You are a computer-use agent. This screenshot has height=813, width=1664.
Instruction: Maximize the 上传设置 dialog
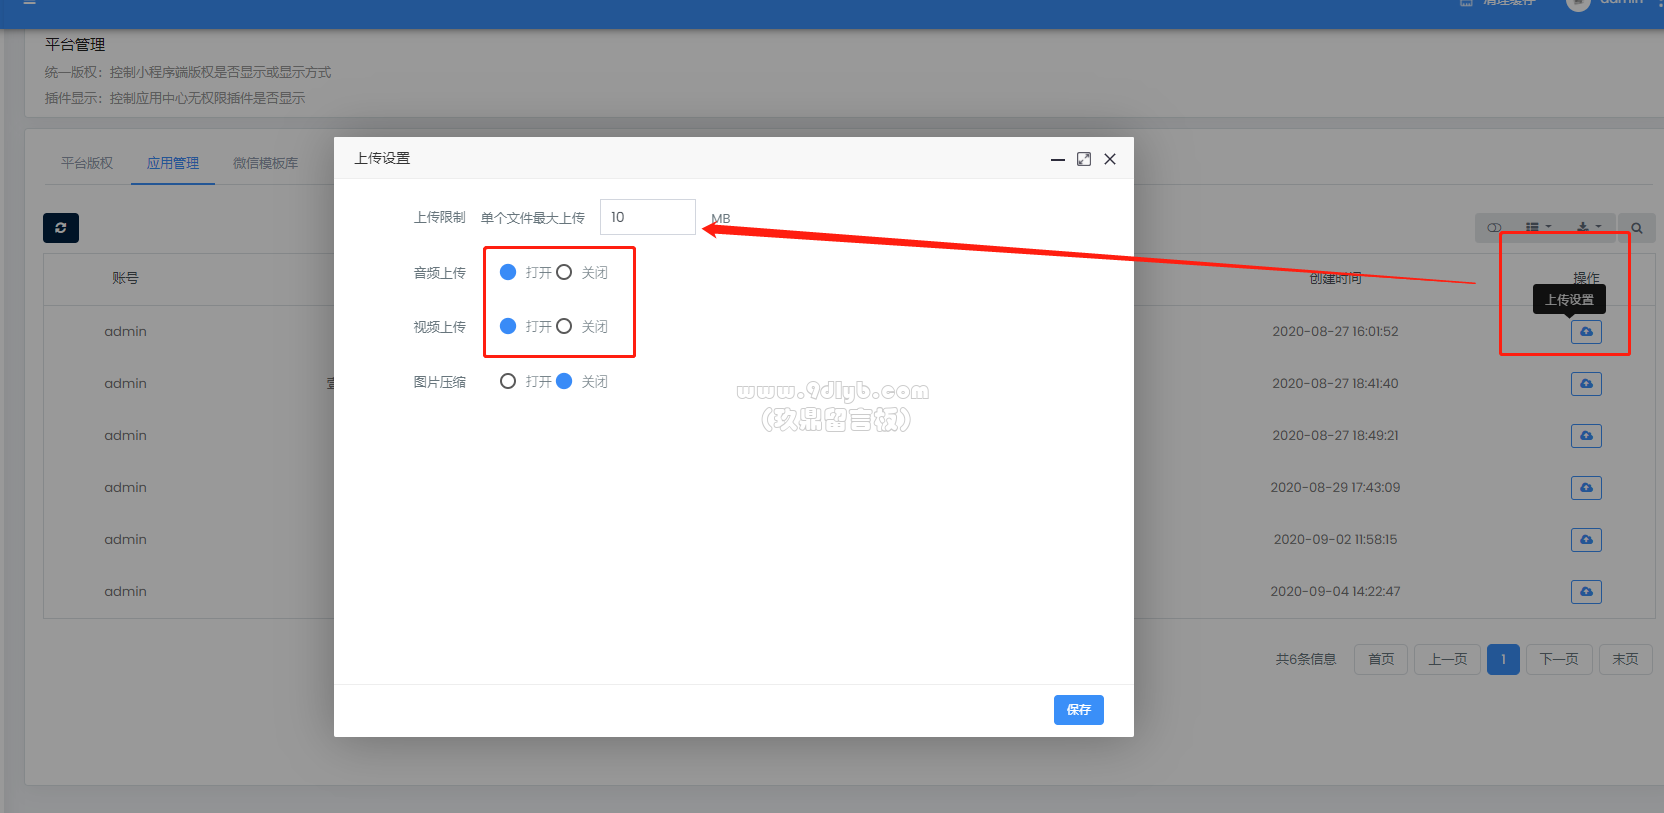(1084, 159)
